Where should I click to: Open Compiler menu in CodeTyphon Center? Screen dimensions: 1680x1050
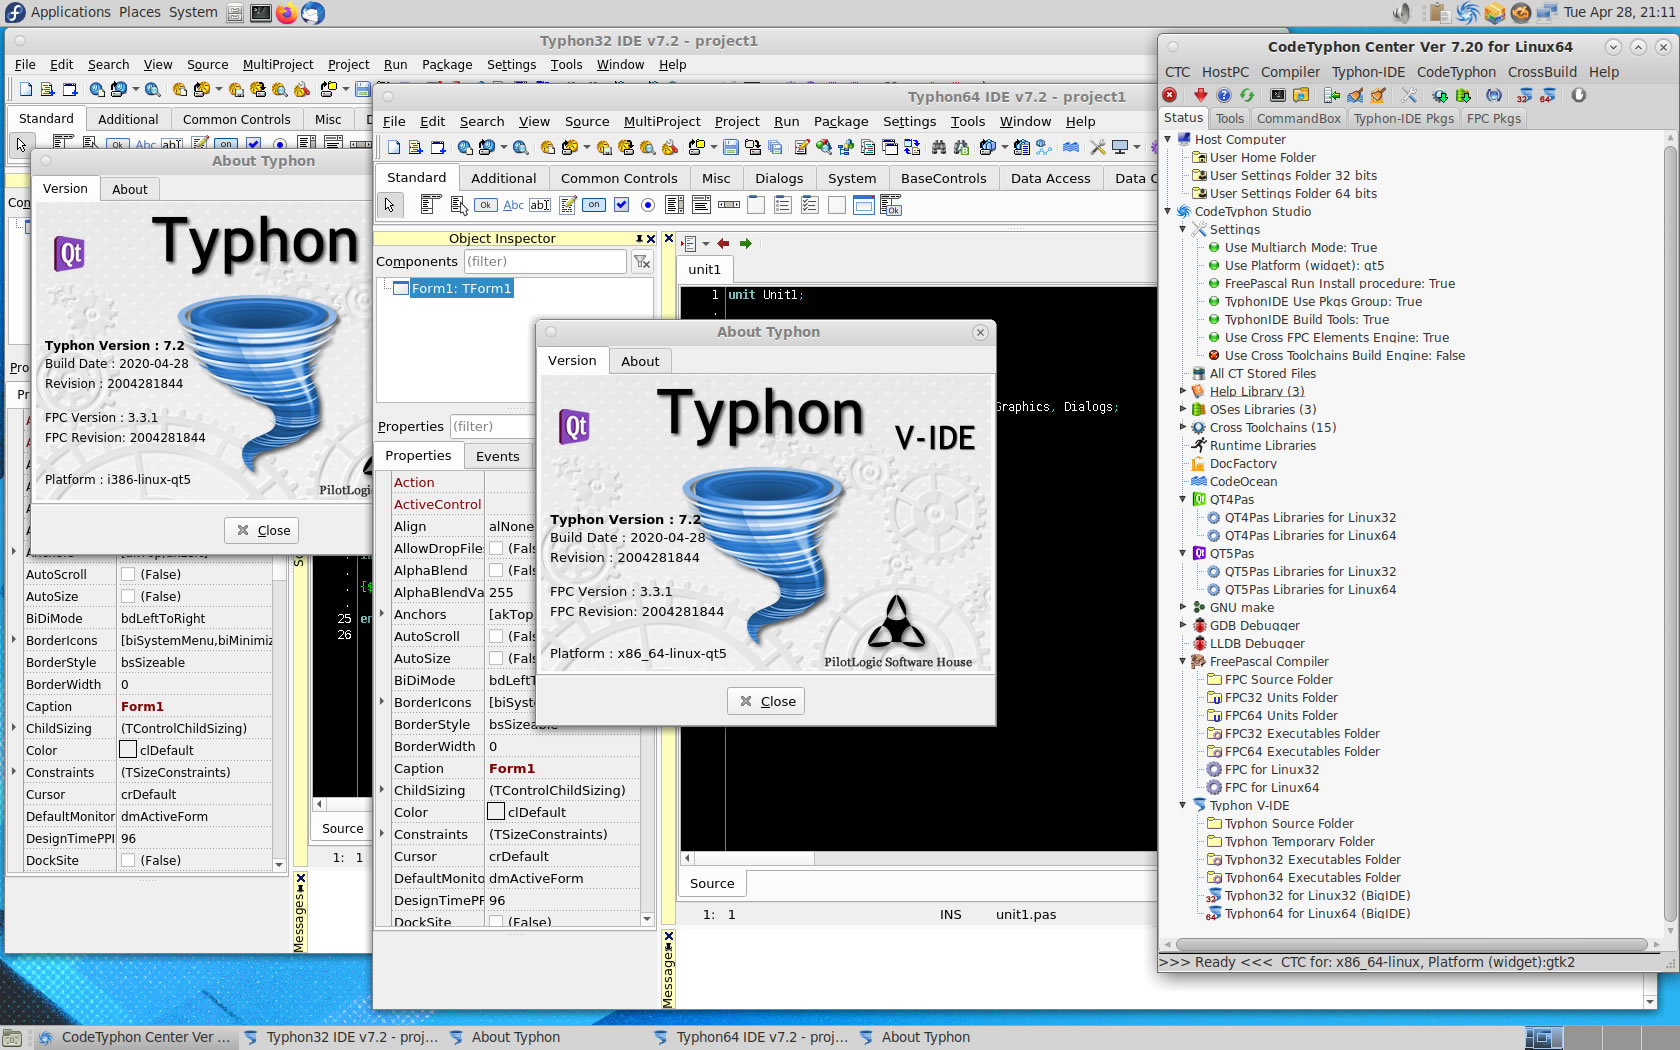1290,72
